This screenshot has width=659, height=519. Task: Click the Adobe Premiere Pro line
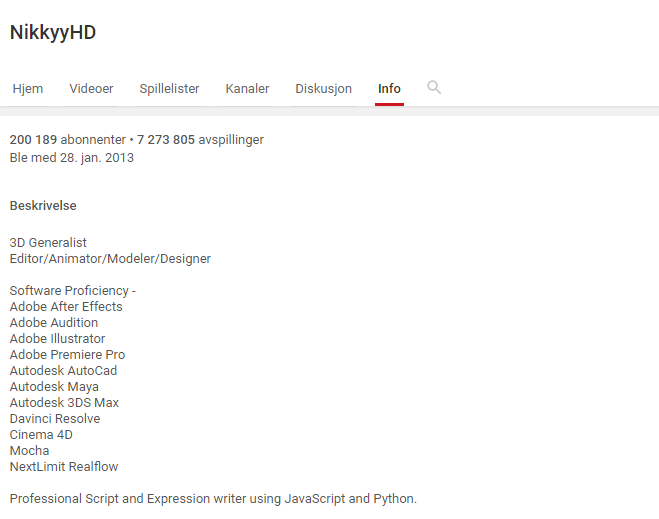[x=67, y=354]
